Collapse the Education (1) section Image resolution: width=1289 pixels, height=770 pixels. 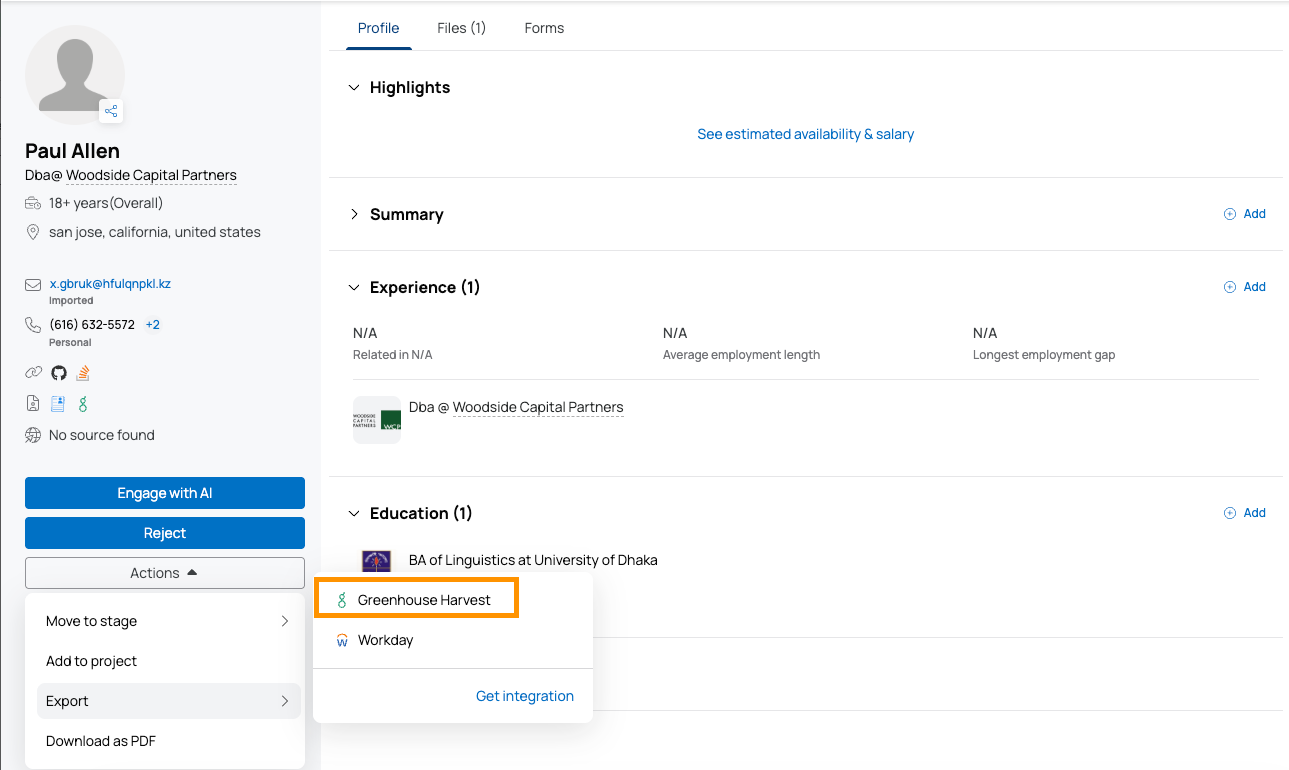(x=353, y=513)
